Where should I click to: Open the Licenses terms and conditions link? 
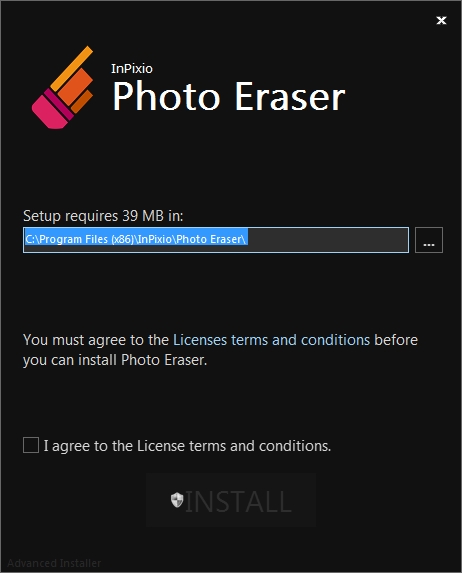tap(271, 340)
